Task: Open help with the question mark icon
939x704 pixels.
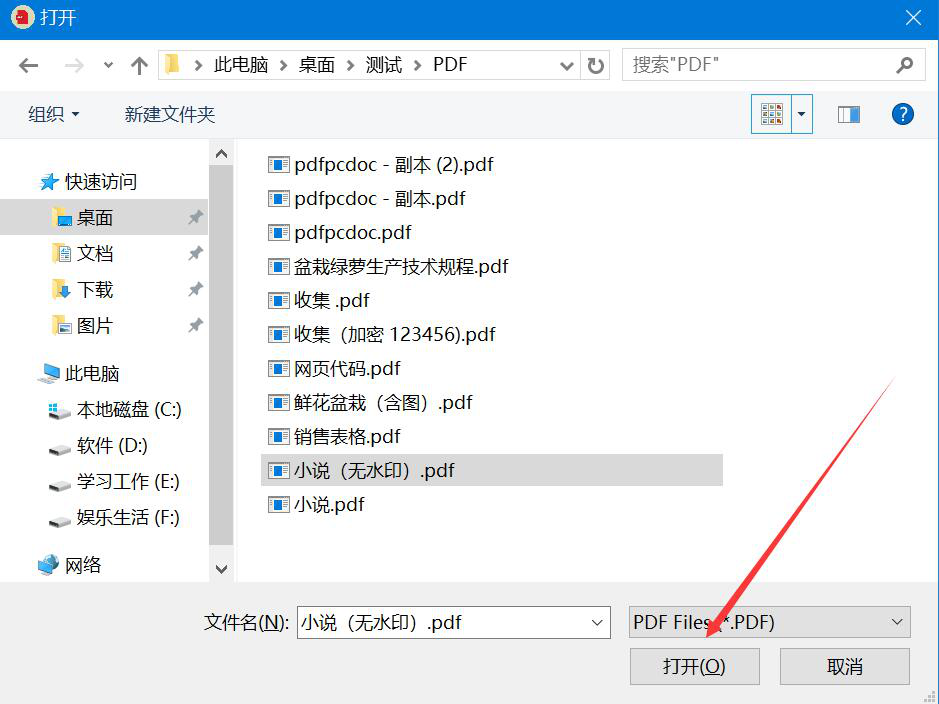Action: pos(902,114)
